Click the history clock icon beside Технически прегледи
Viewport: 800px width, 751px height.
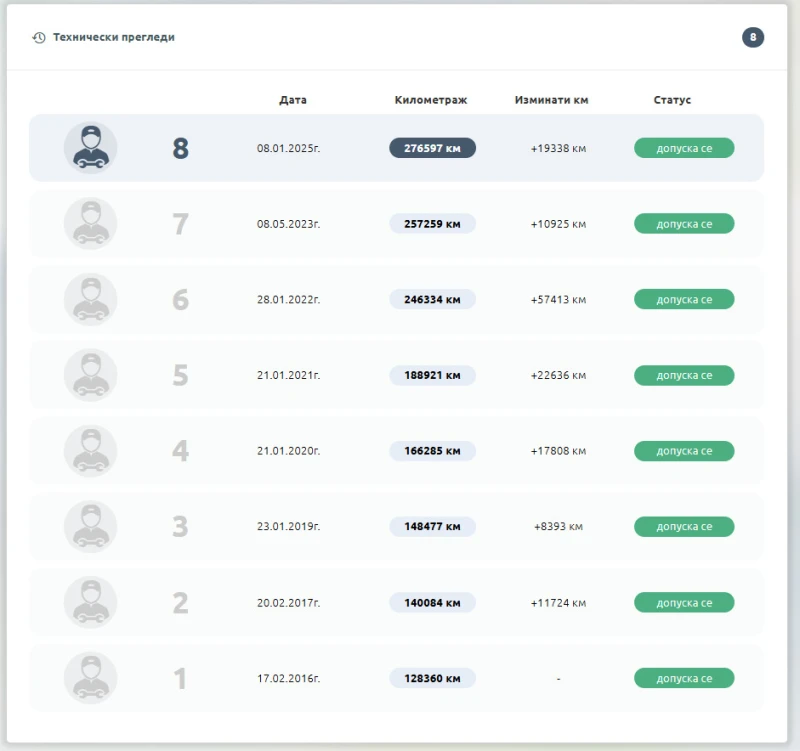39,38
